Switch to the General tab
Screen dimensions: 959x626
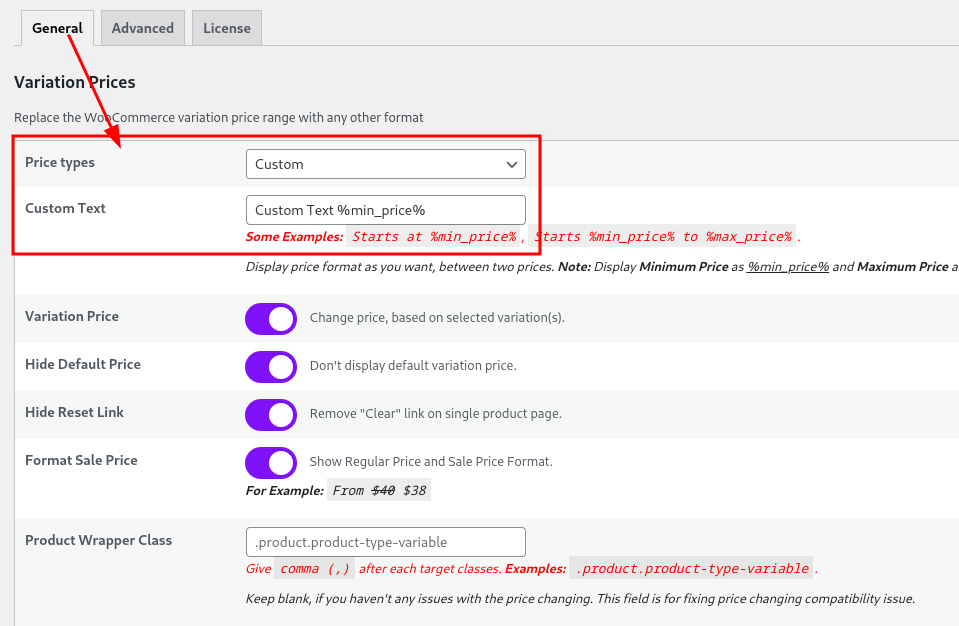point(57,28)
